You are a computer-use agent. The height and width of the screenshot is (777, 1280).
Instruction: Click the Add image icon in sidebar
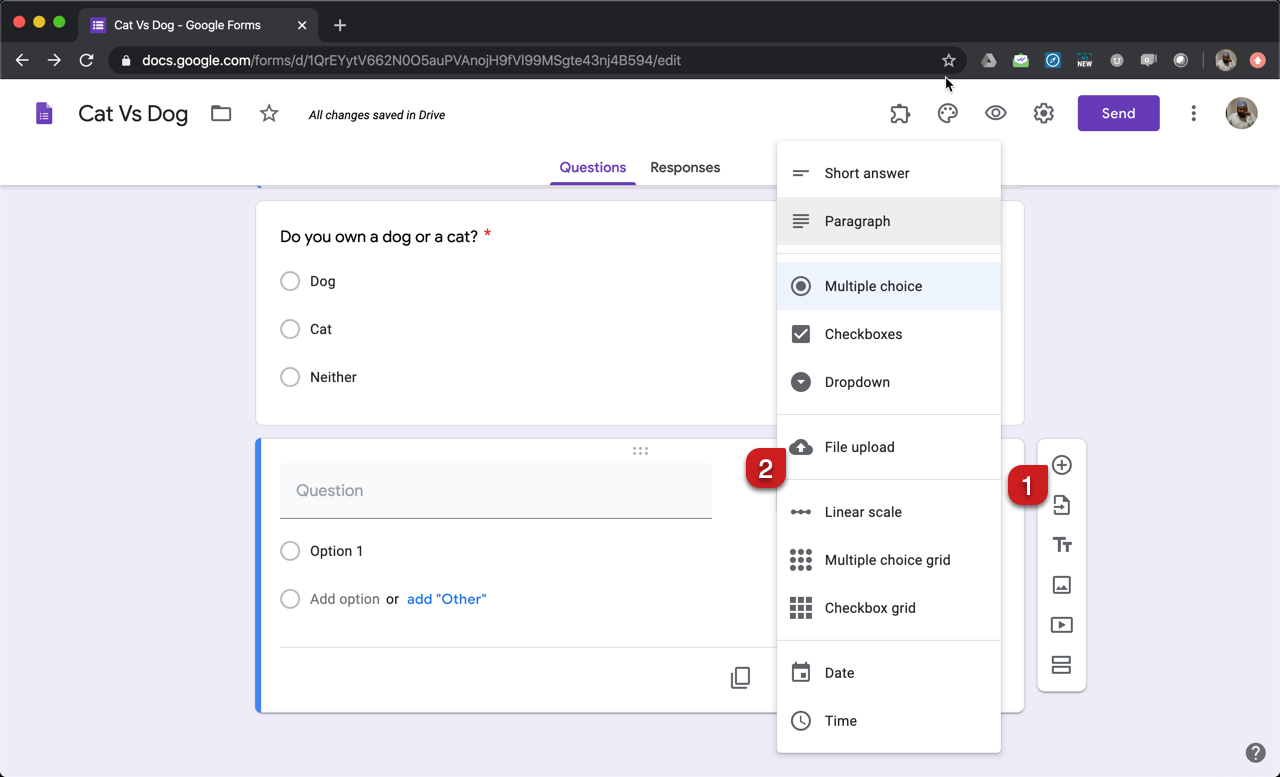(x=1062, y=585)
